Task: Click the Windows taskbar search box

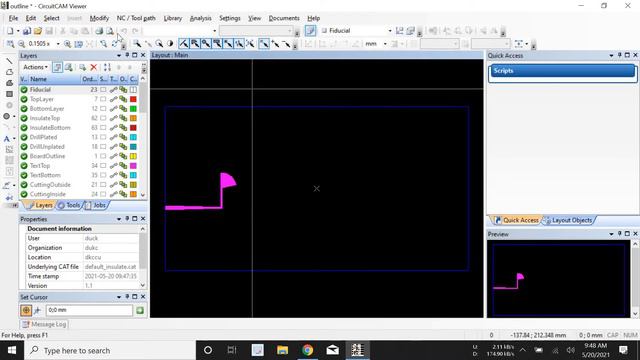Action: 110,350
